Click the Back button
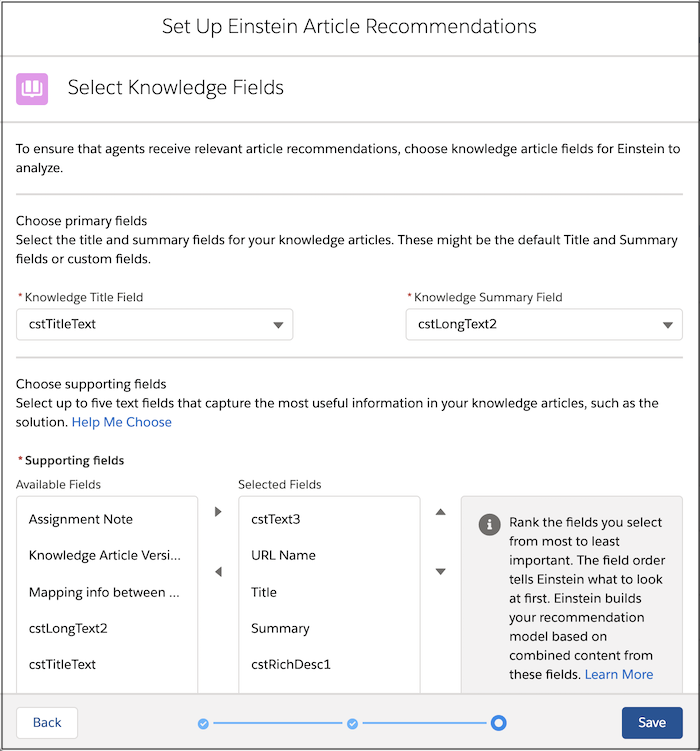Image resolution: width=700 pixels, height=751 pixels. tap(47, 723)
